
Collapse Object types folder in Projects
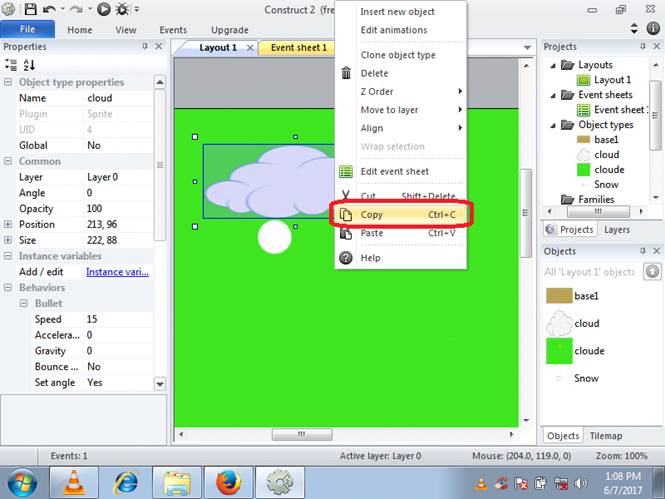[x=553, y=125]
